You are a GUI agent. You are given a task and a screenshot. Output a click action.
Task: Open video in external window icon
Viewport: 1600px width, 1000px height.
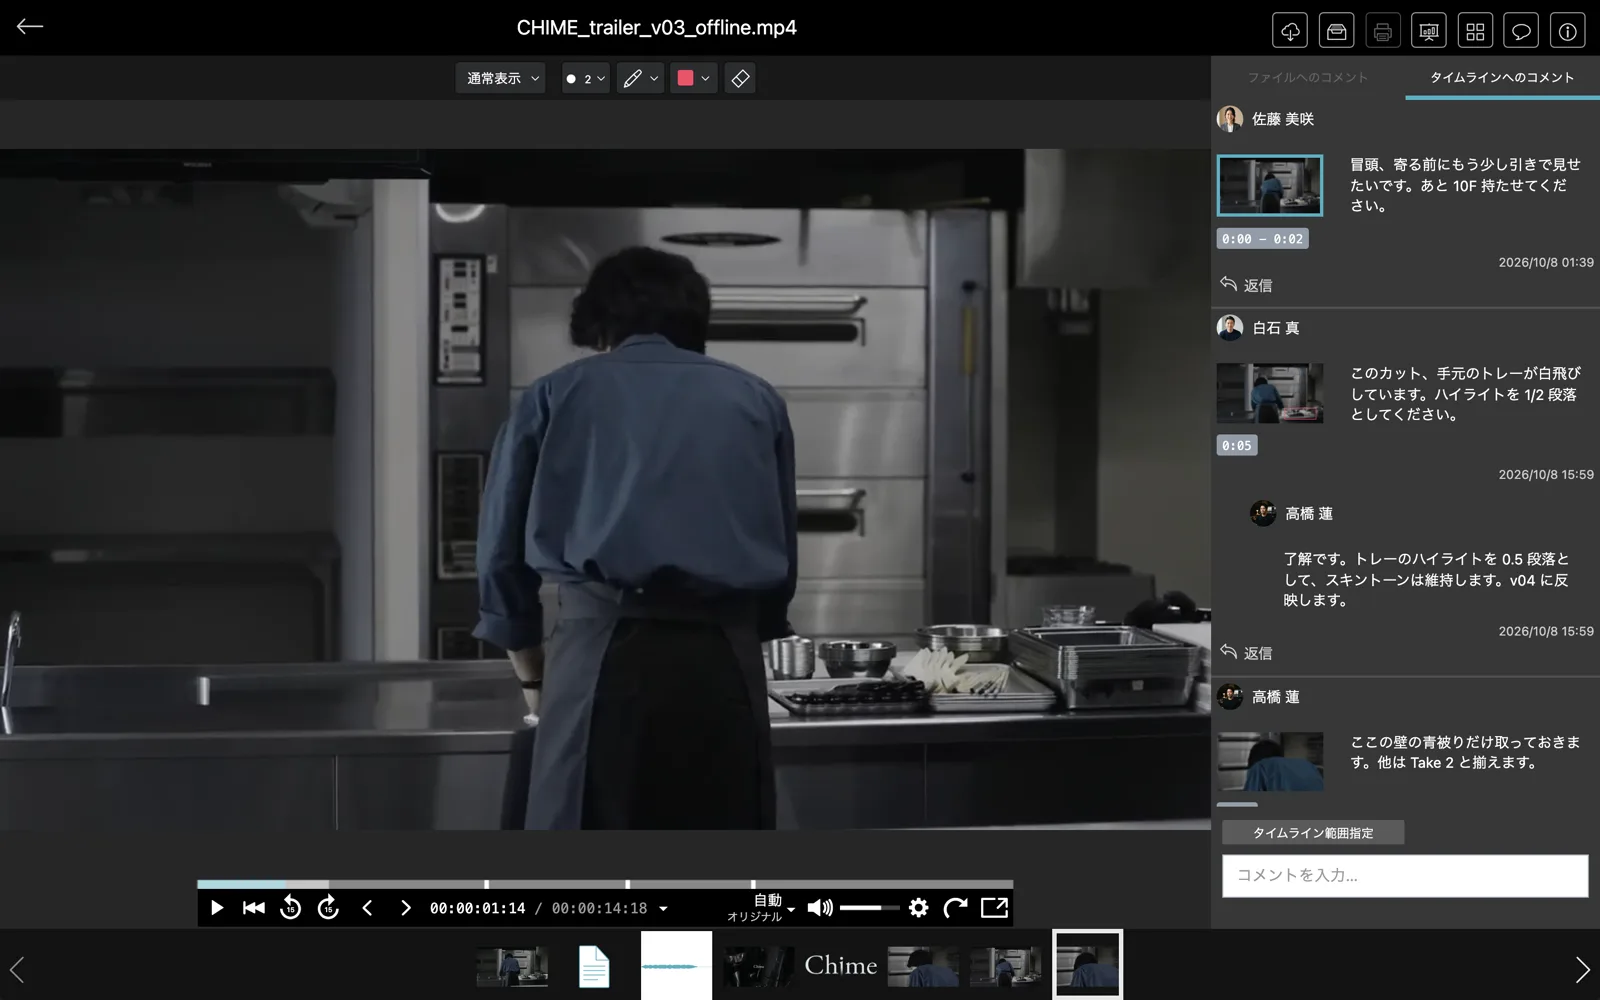(994, 908)
